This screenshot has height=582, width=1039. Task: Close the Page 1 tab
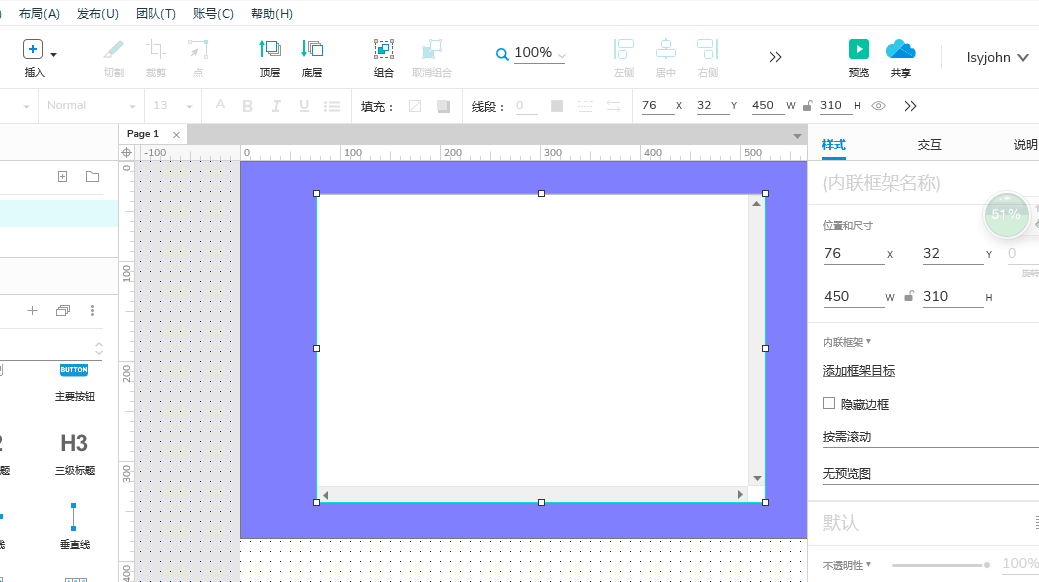[x=176, y=135]
